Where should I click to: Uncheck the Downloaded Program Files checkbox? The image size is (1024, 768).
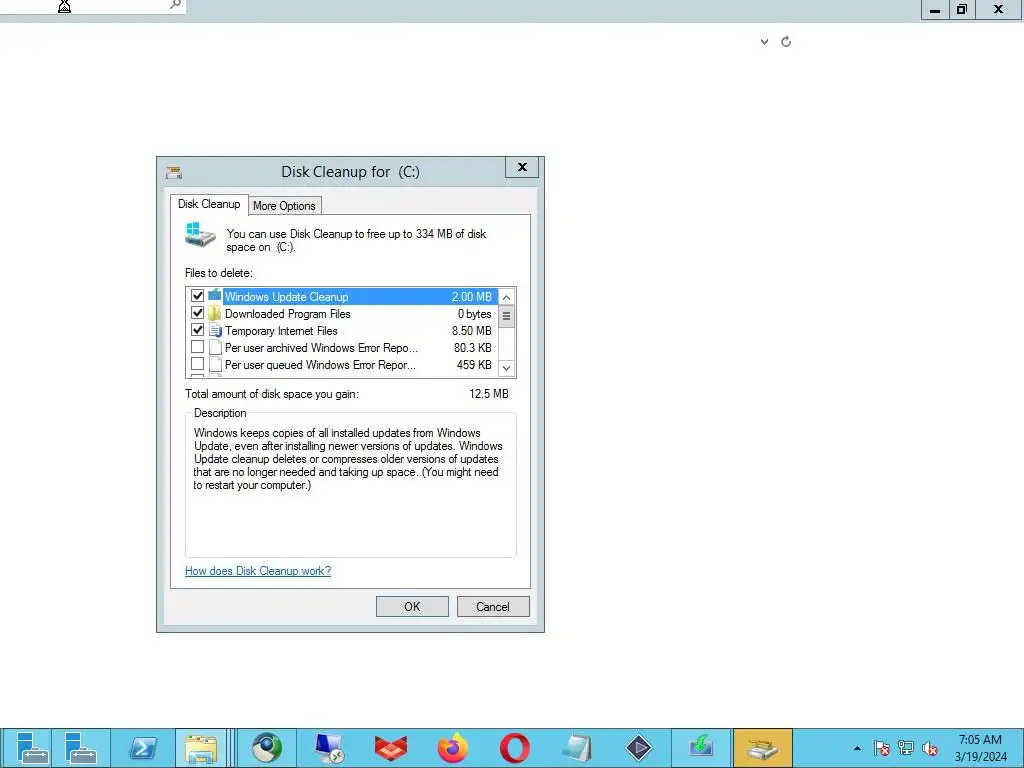(197, 313)
